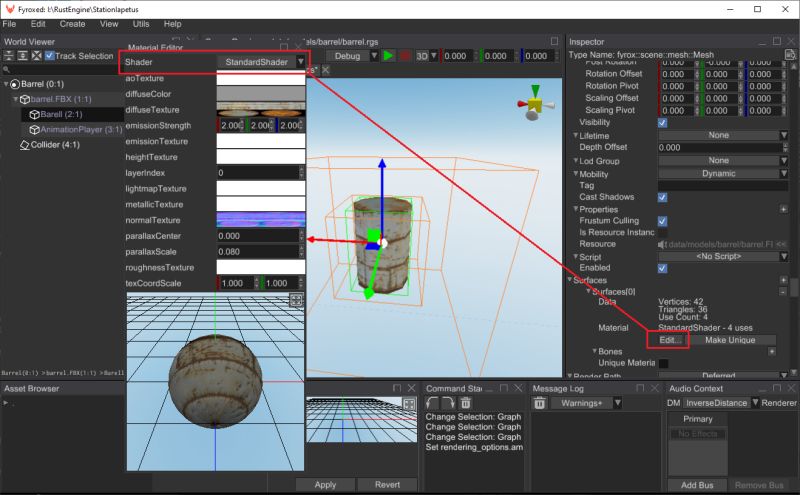
Task: Open the Edit menu
Action: point(38,24)
